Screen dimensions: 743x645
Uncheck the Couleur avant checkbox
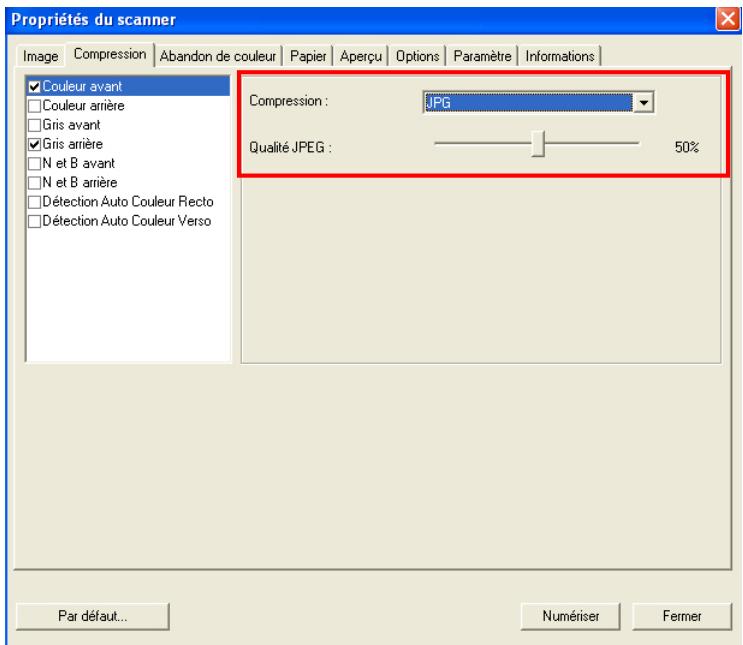[x=35, y=86]
